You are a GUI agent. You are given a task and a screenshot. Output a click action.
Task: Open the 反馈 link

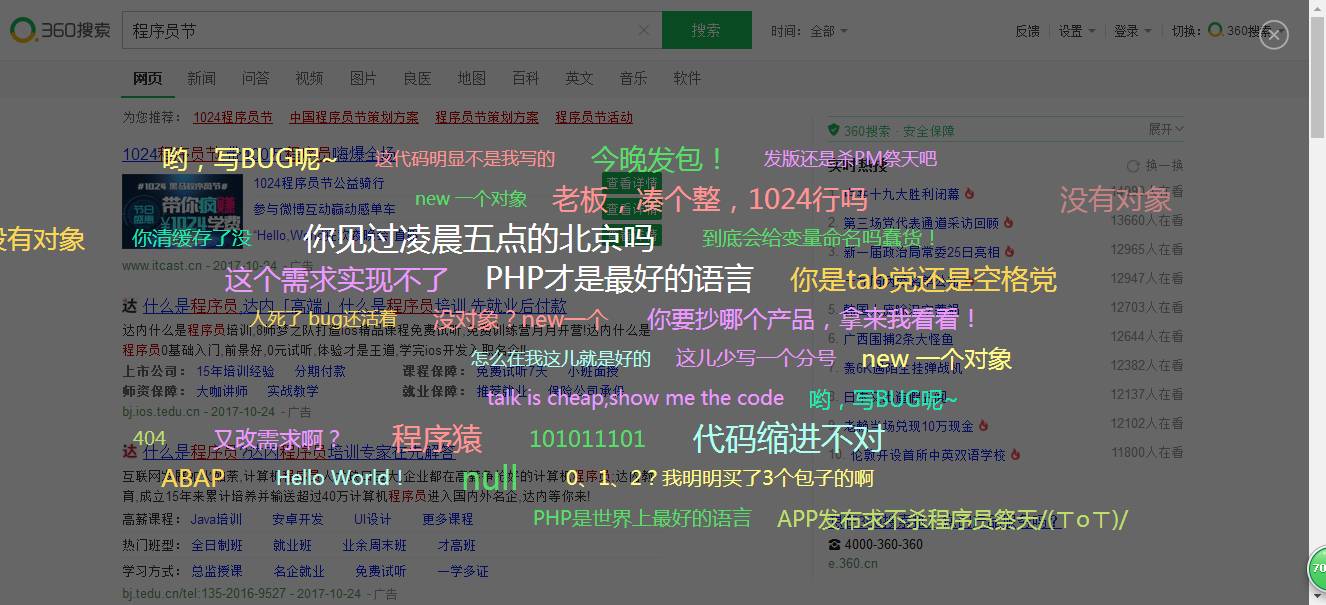coord(1027,31)
